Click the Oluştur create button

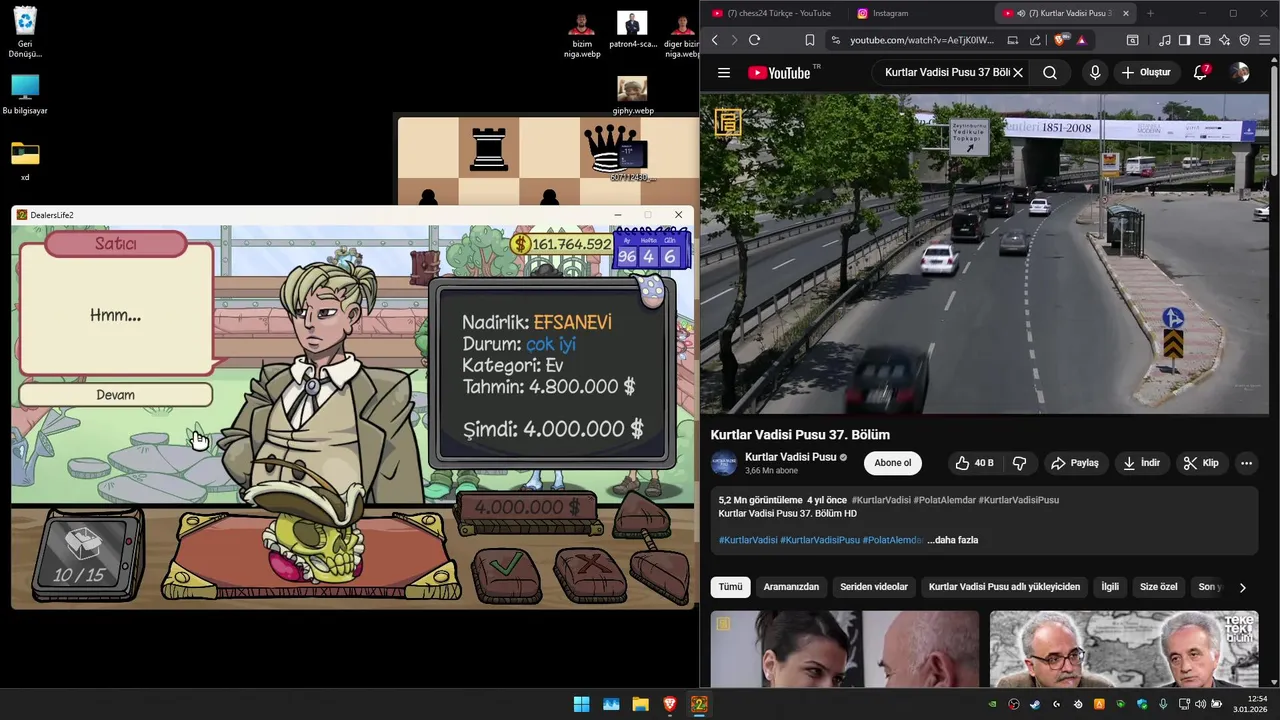pos(1146,73)
